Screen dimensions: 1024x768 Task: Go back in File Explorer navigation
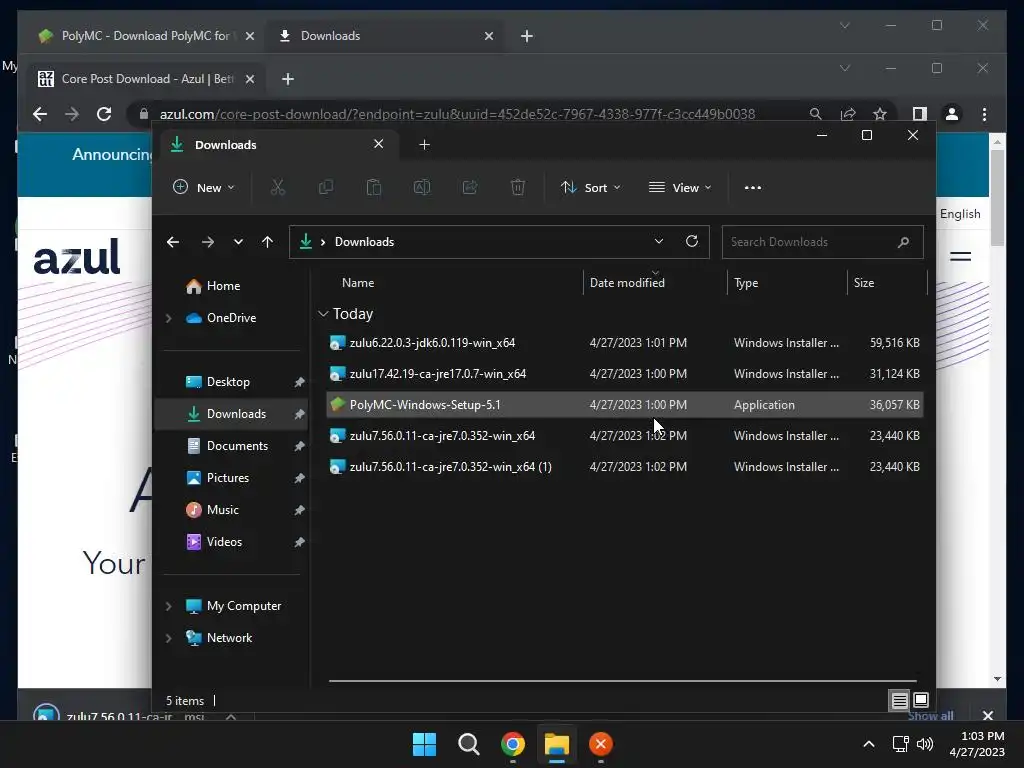(173, 242)
